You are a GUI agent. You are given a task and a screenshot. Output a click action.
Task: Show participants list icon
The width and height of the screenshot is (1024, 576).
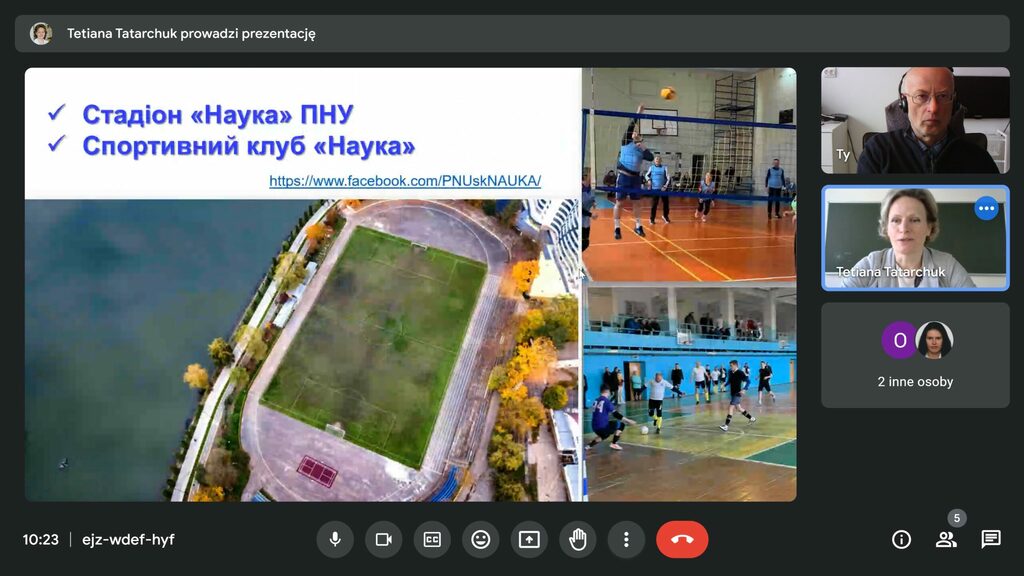pos(946,539)
